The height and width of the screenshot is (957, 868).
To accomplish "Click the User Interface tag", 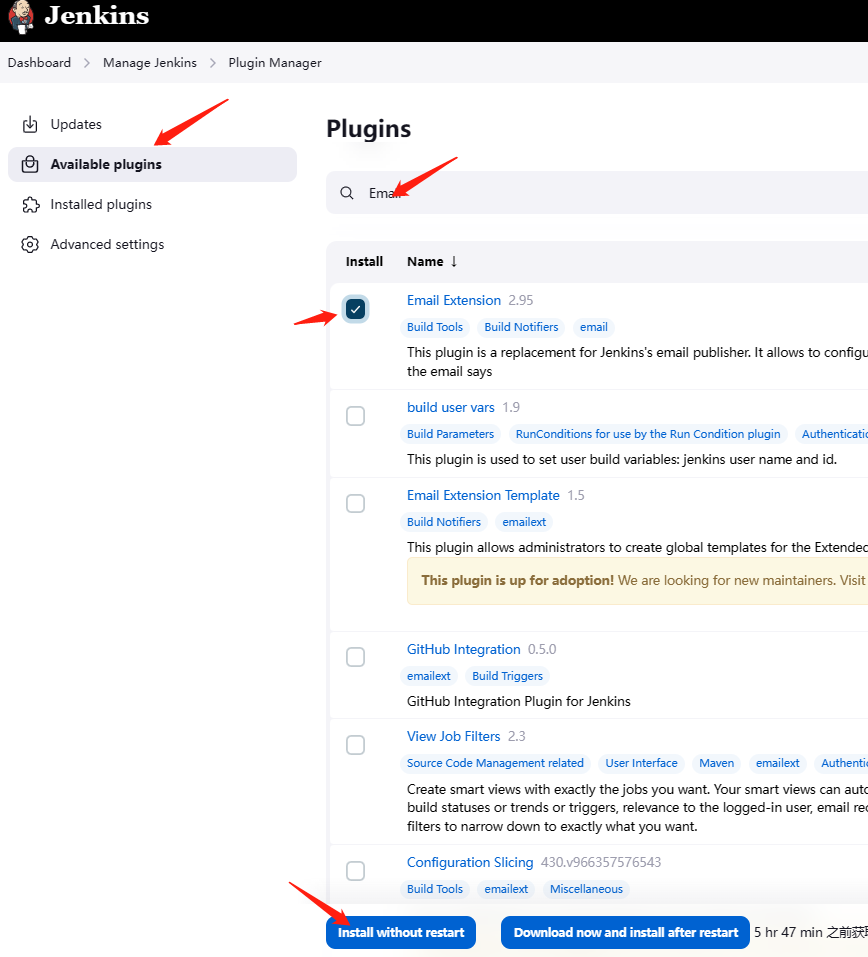I will click(641, 763).
